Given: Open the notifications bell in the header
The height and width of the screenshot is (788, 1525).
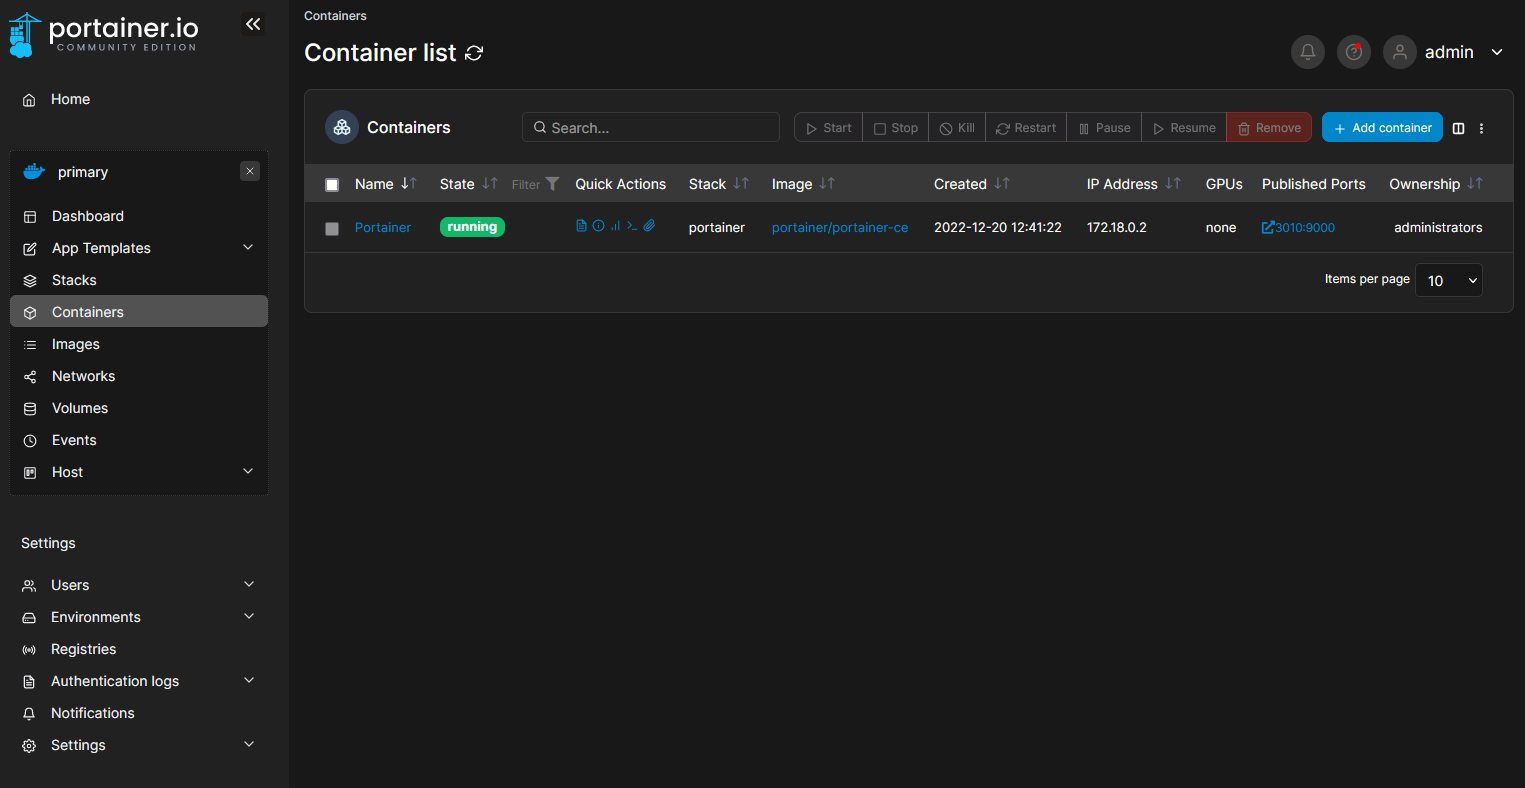Looking at the screenshot, I should click(x=1307, y=52).
